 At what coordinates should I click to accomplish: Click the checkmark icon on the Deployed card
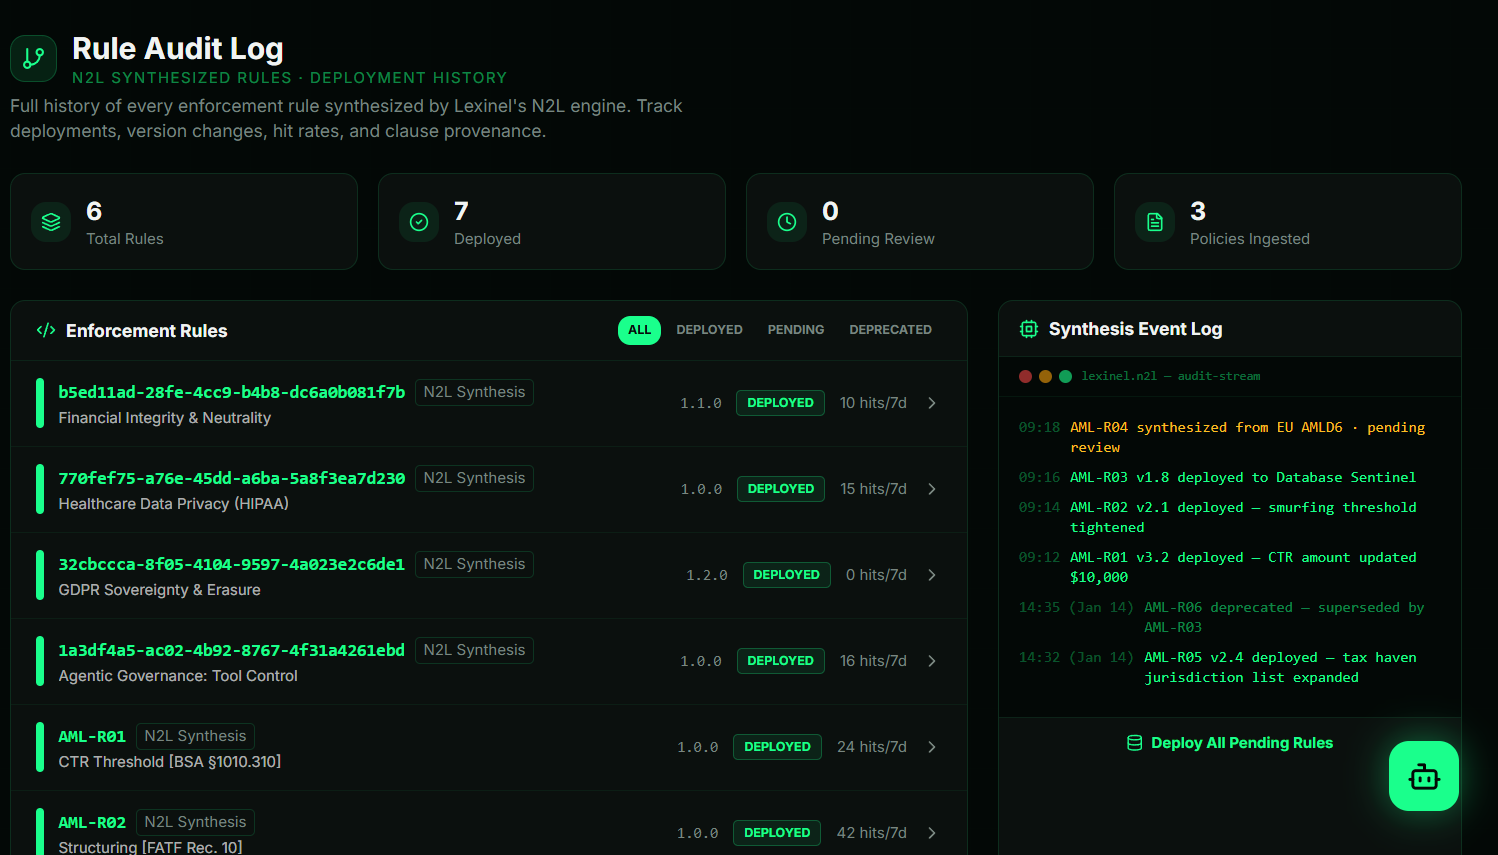[419, 222]
